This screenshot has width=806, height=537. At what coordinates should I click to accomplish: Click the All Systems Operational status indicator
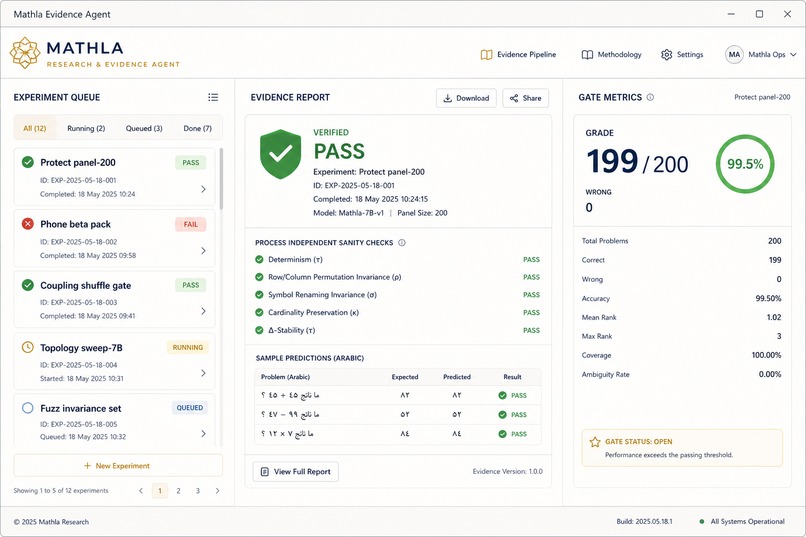(742, 521)
